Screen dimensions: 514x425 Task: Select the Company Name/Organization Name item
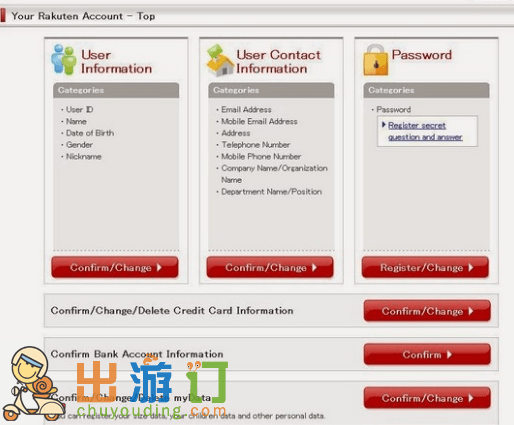tap(274, 174)
